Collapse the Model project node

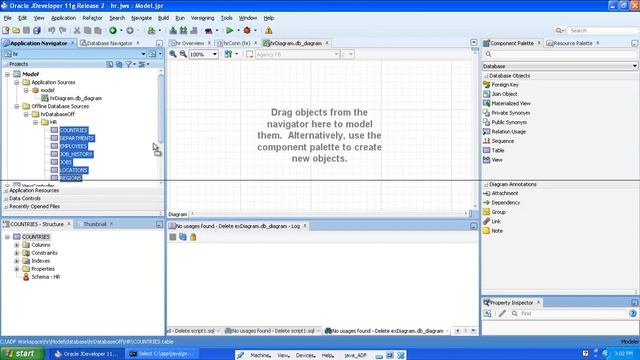(x=7, y=74)
